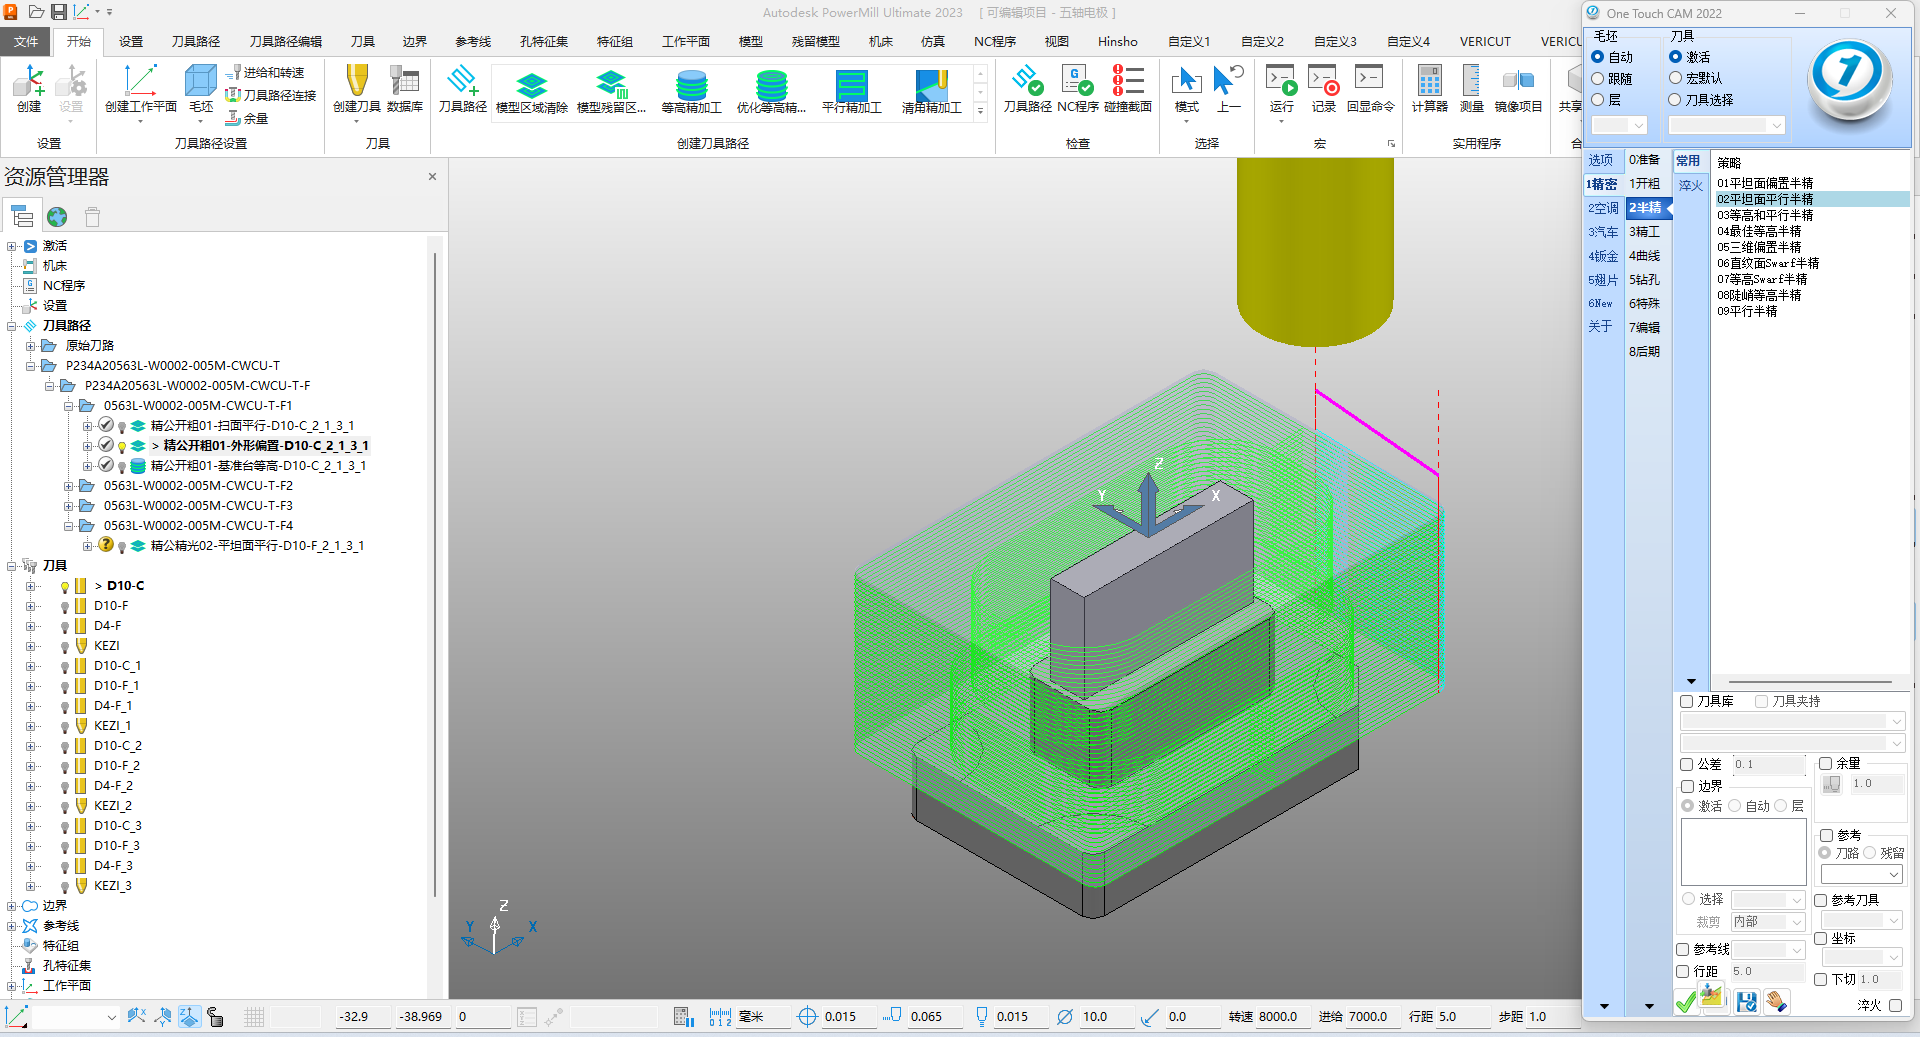The height and width of the screenshot is (1037, 1920).
Task: Expand the 边界 tree node
Action: [x=12, y=906]
